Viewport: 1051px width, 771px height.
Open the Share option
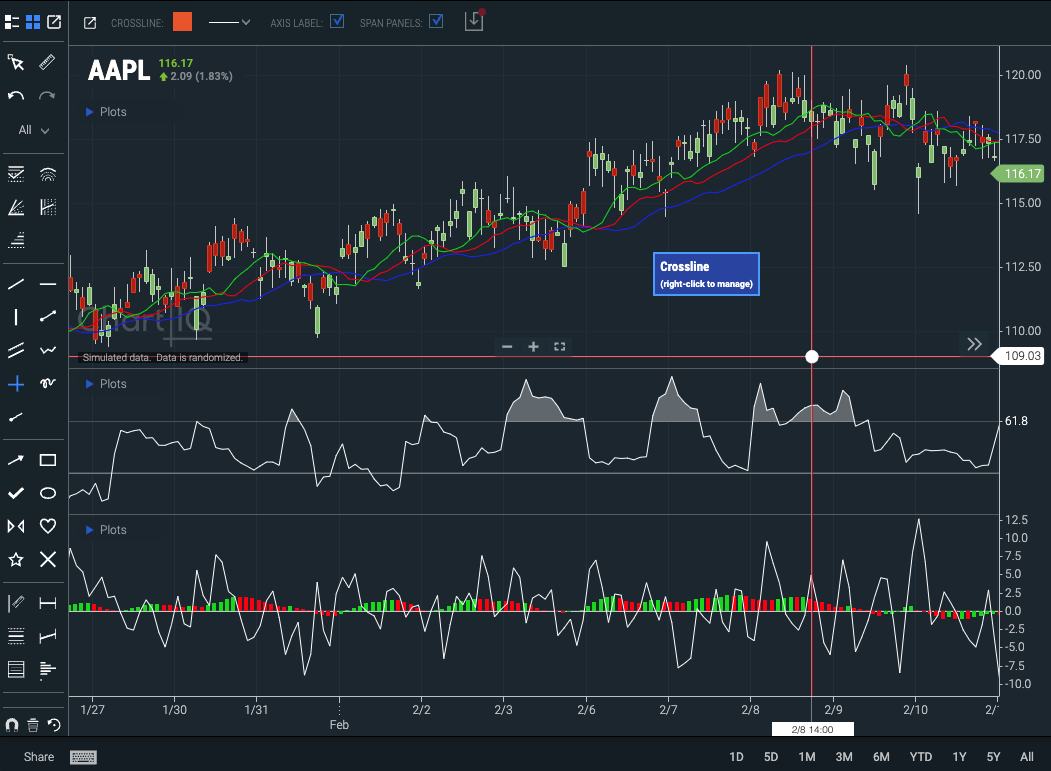[39, 757]
